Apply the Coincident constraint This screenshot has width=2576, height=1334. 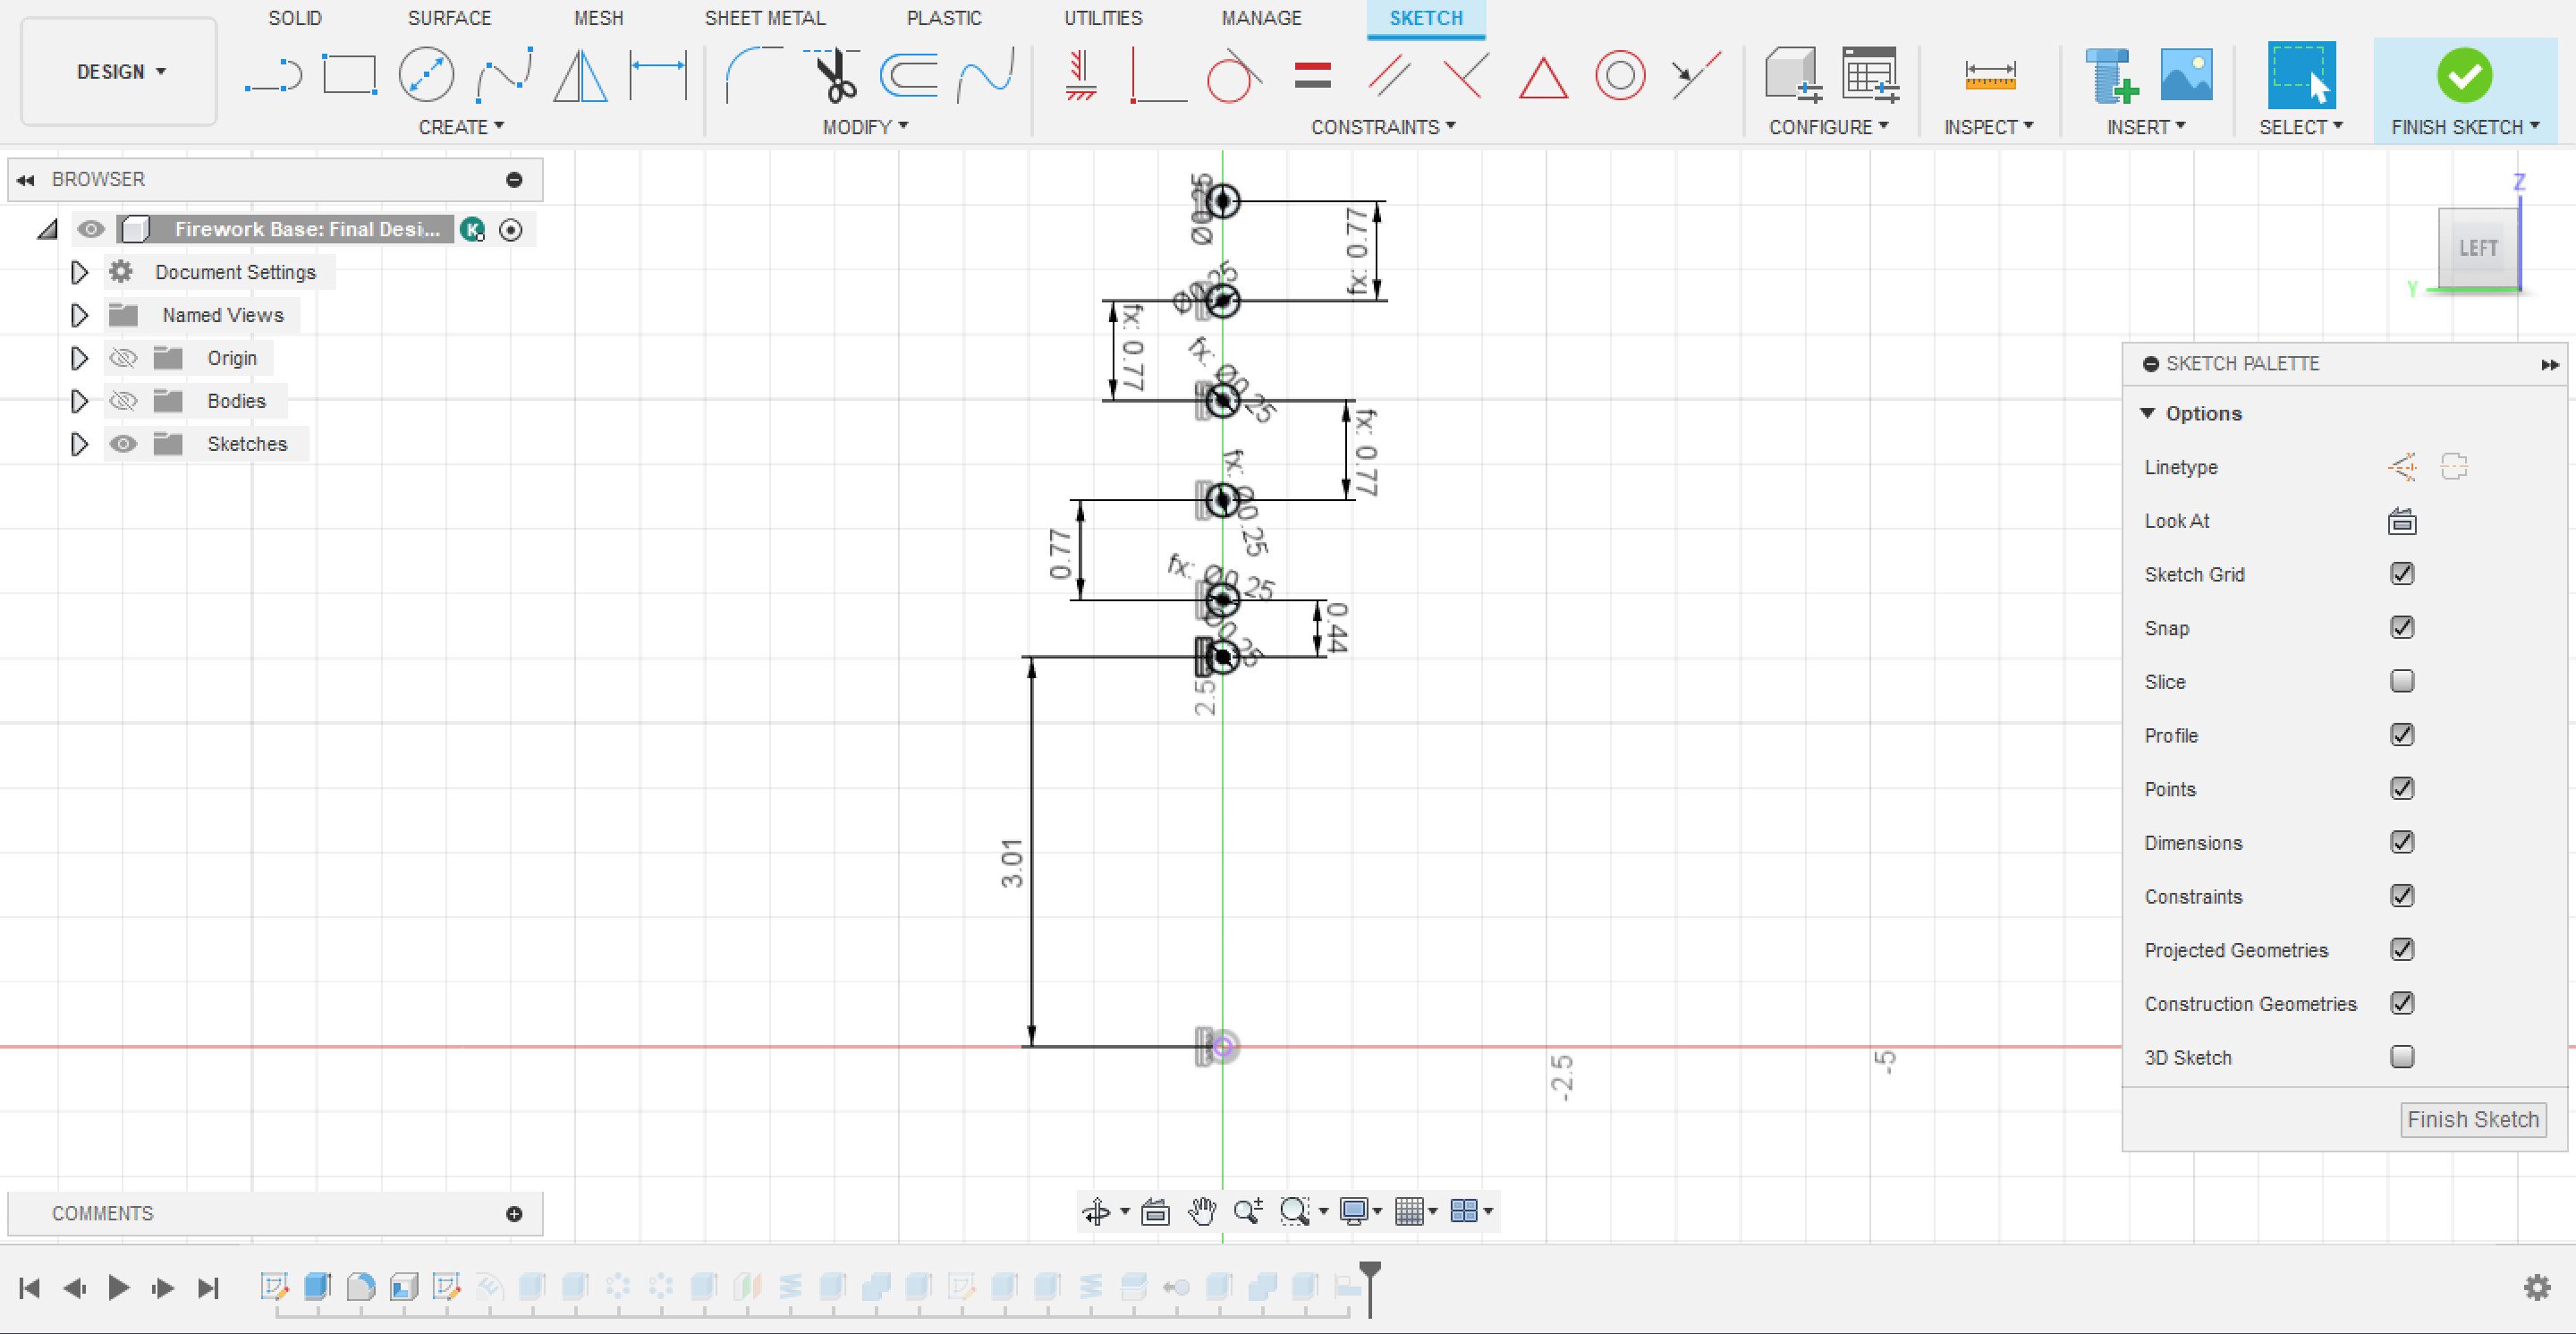(1157, 76)
